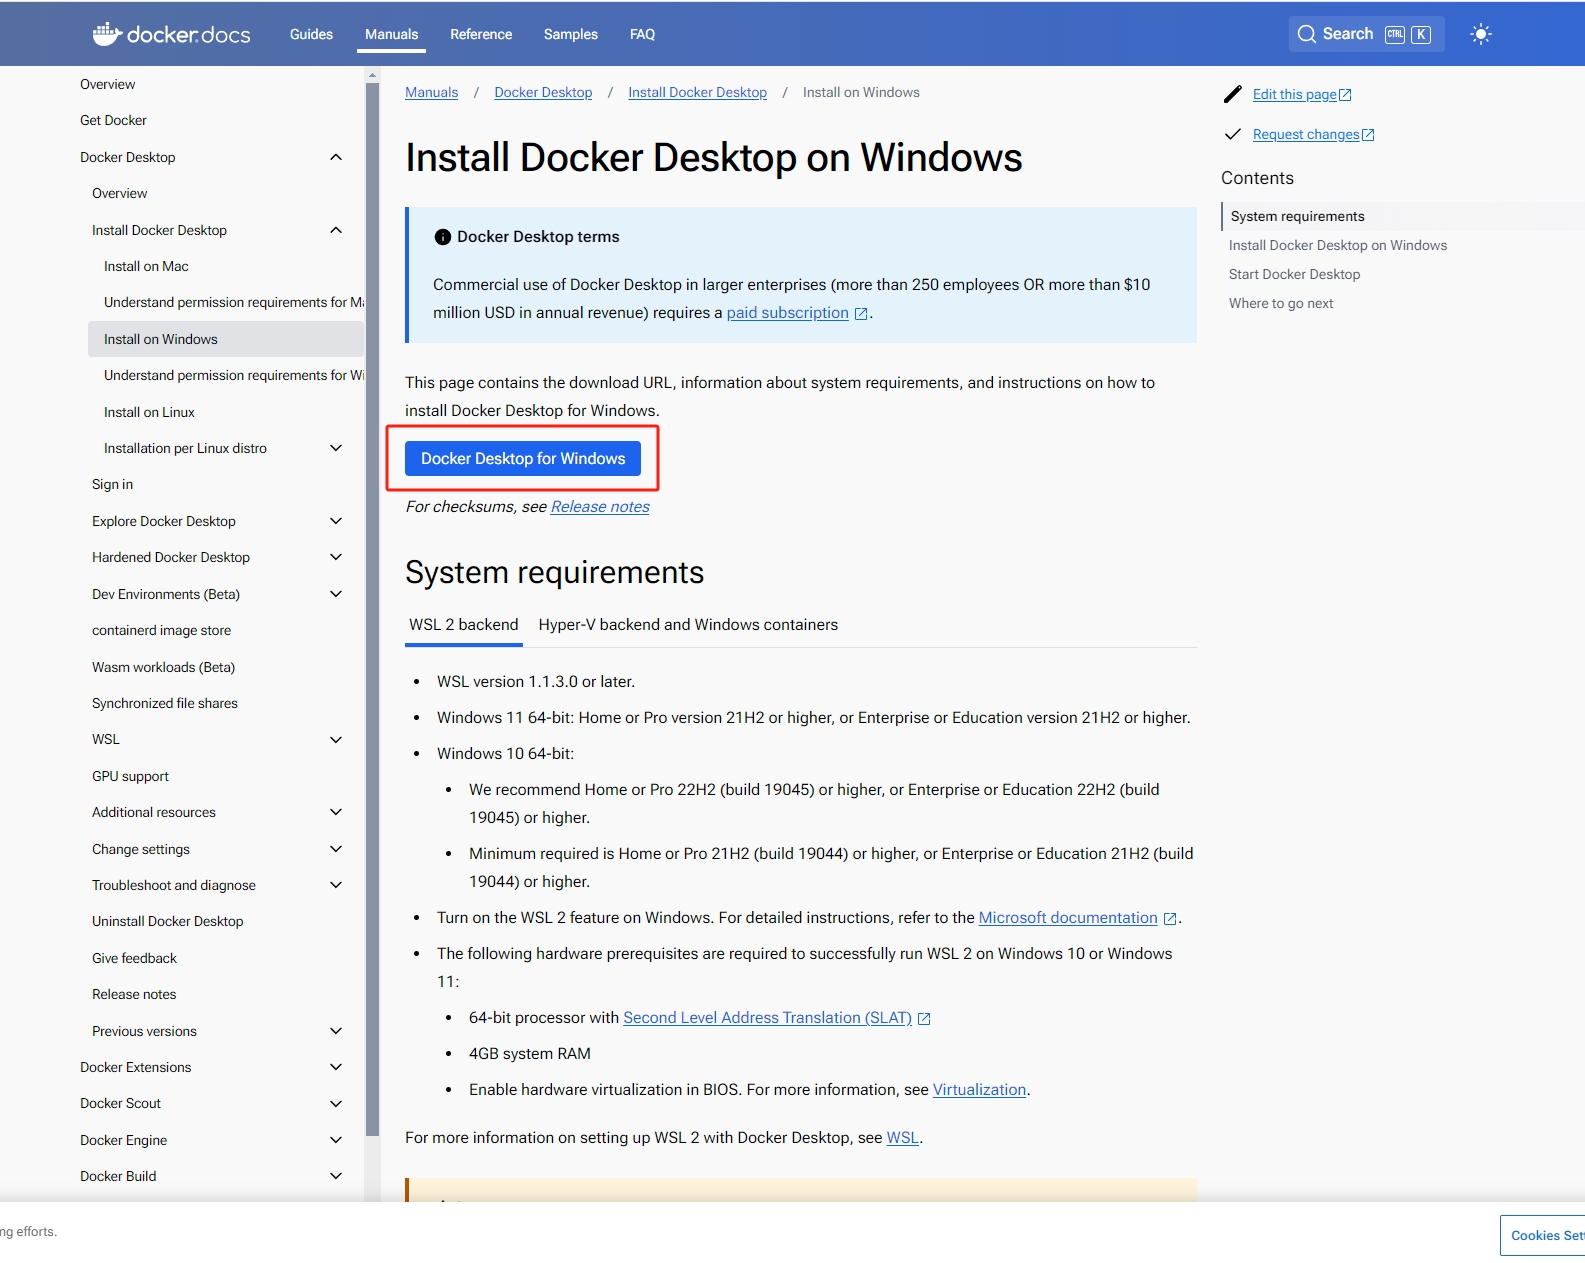
Task: Click the sidebar vertical scrollbar
Action: [372, 610]
